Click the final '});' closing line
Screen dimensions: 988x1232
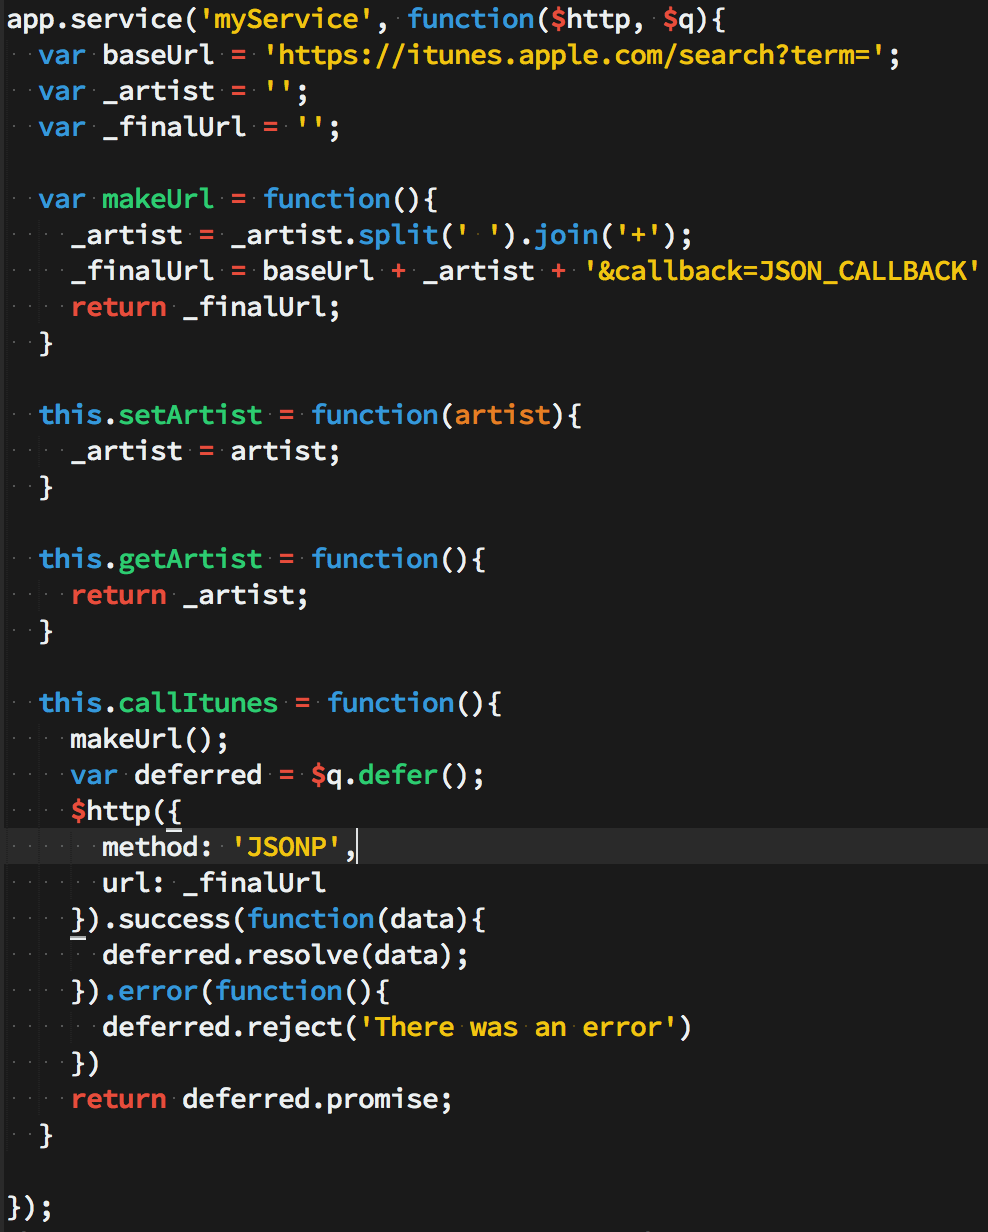coord(30,1207)
